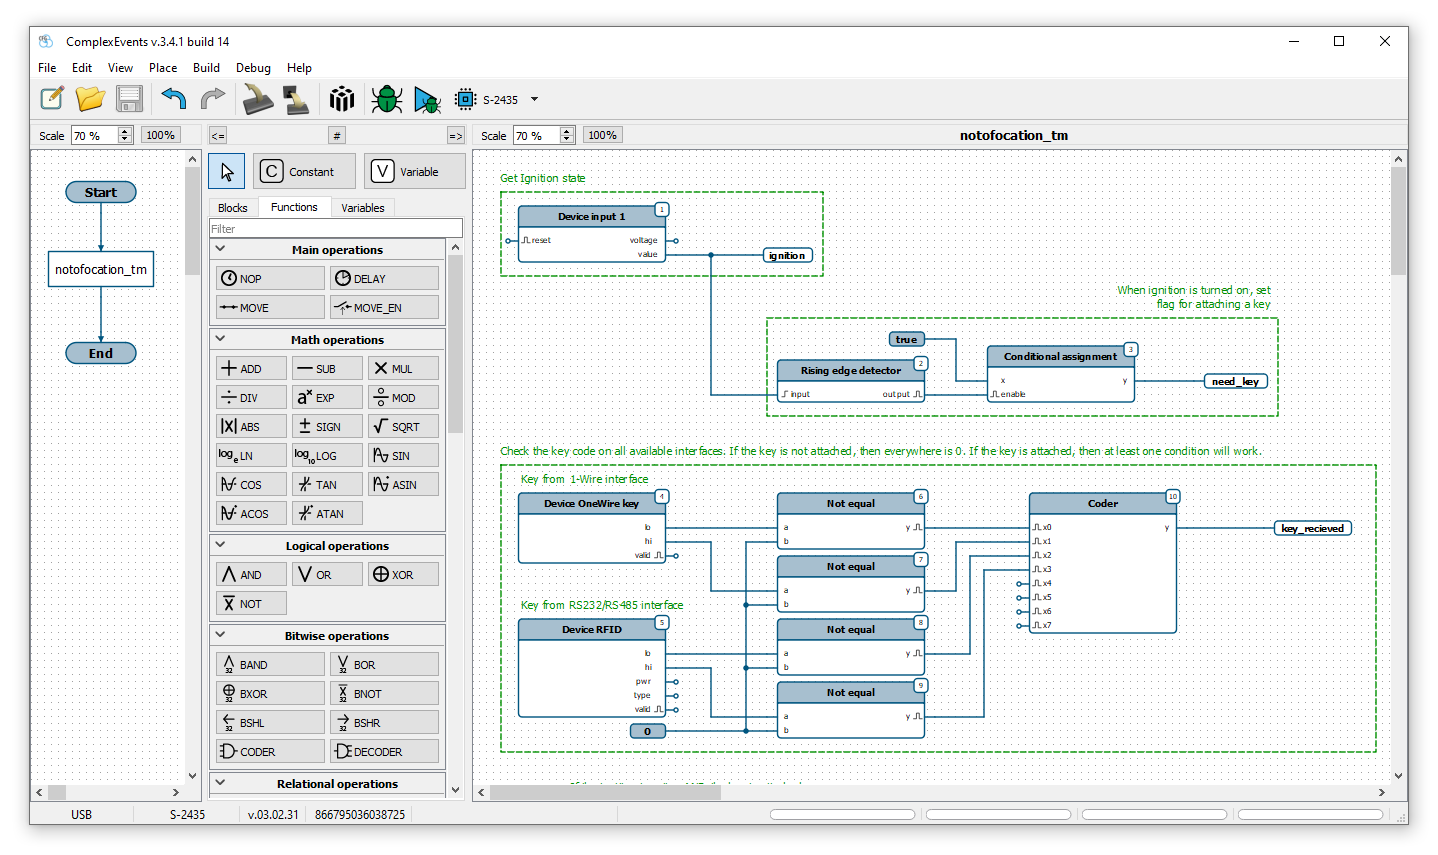Choose the AND logical function
1438x855 pixels.
(251, 574)
